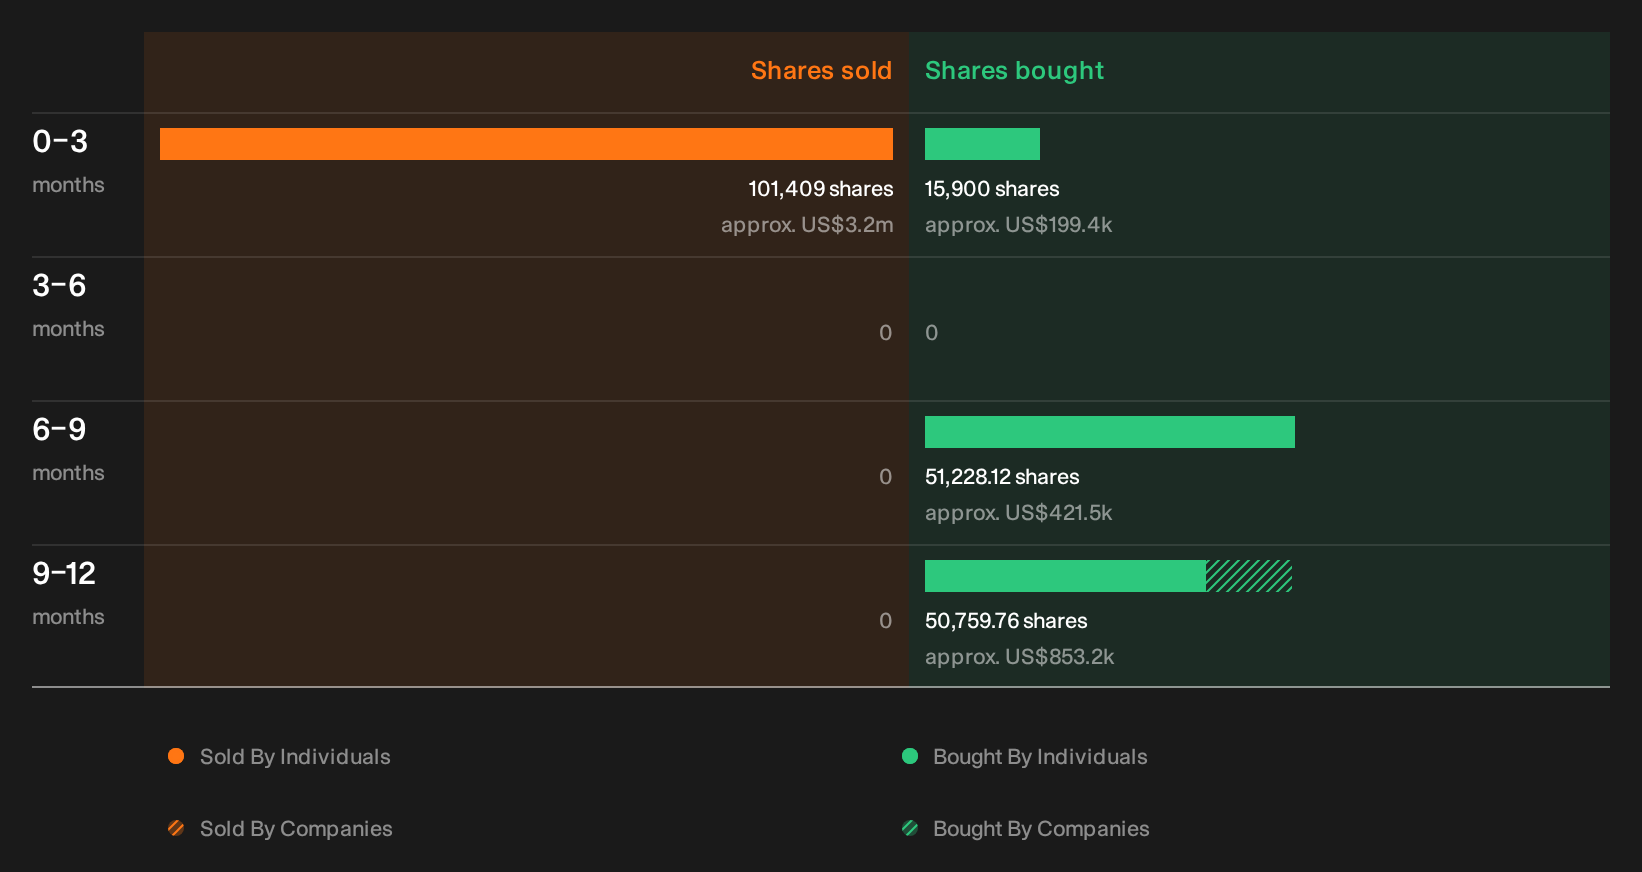Select the Bought By Individuals legend label
Image resolution: width=1642 pixels, height=872 pixels.
coord(1040,757)
